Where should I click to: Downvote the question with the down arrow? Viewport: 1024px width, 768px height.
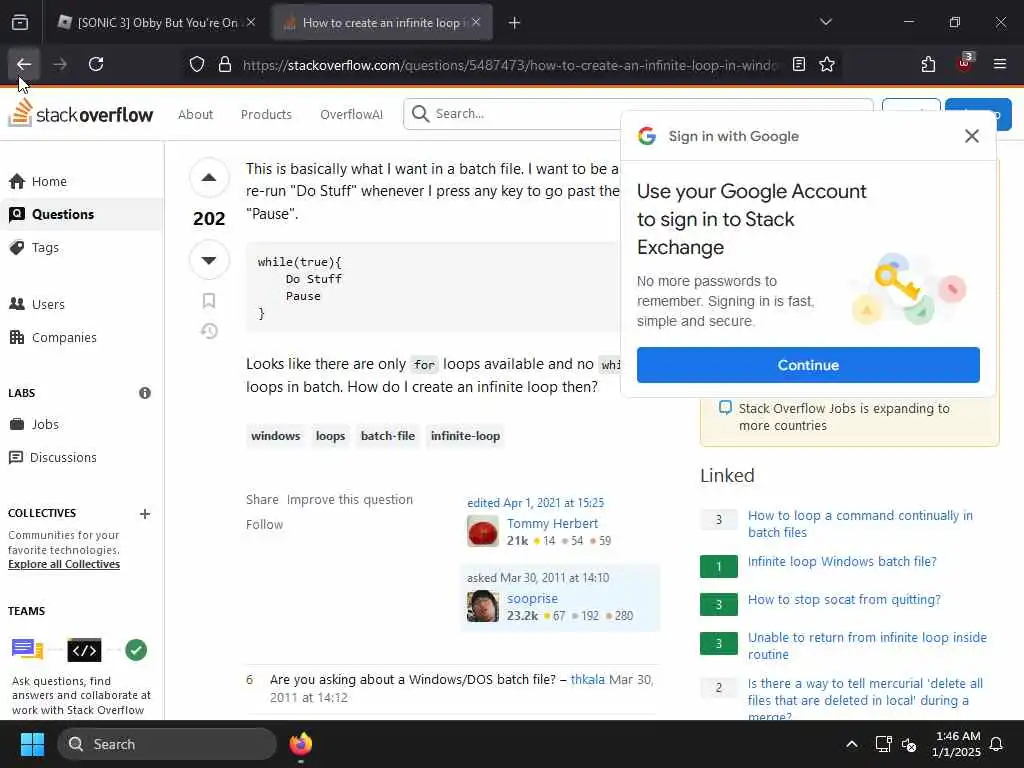tap(209, 260)
